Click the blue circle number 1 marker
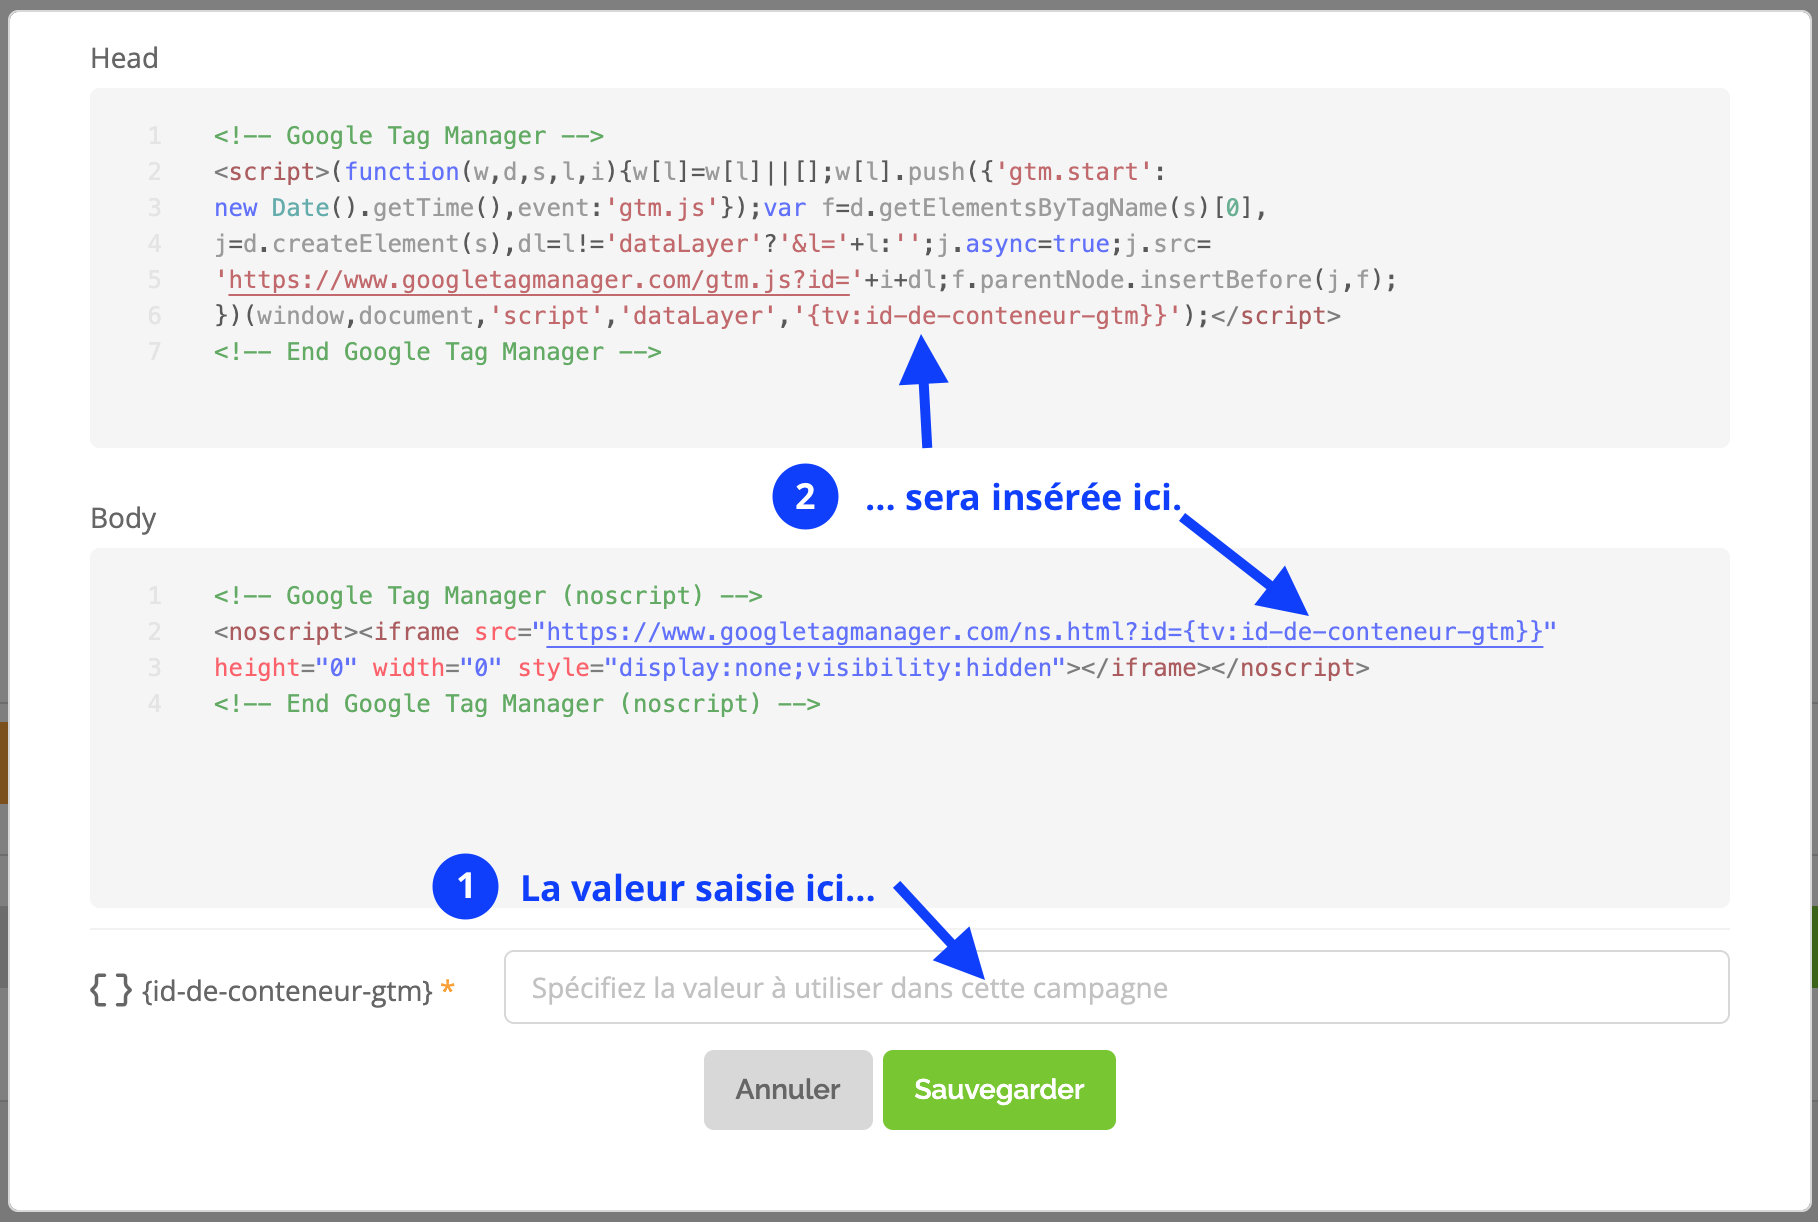 point(465,886)
